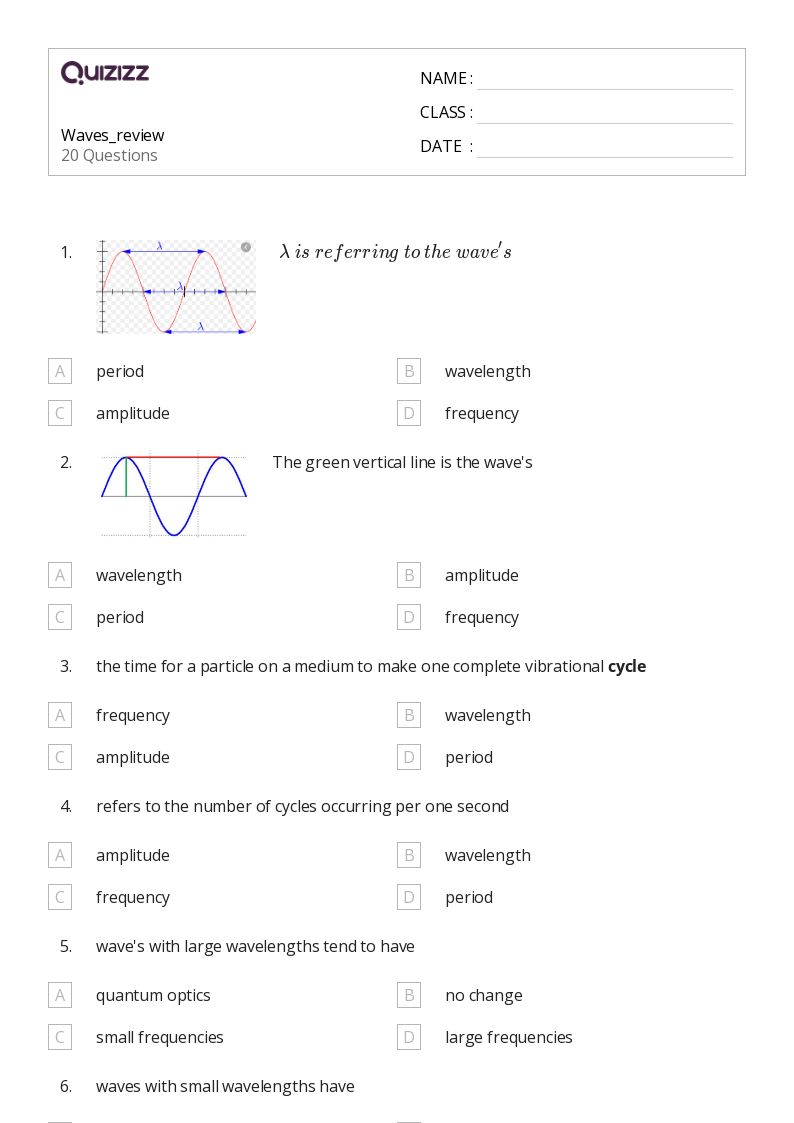Select option A wavelength in question 2

(60, 575)
